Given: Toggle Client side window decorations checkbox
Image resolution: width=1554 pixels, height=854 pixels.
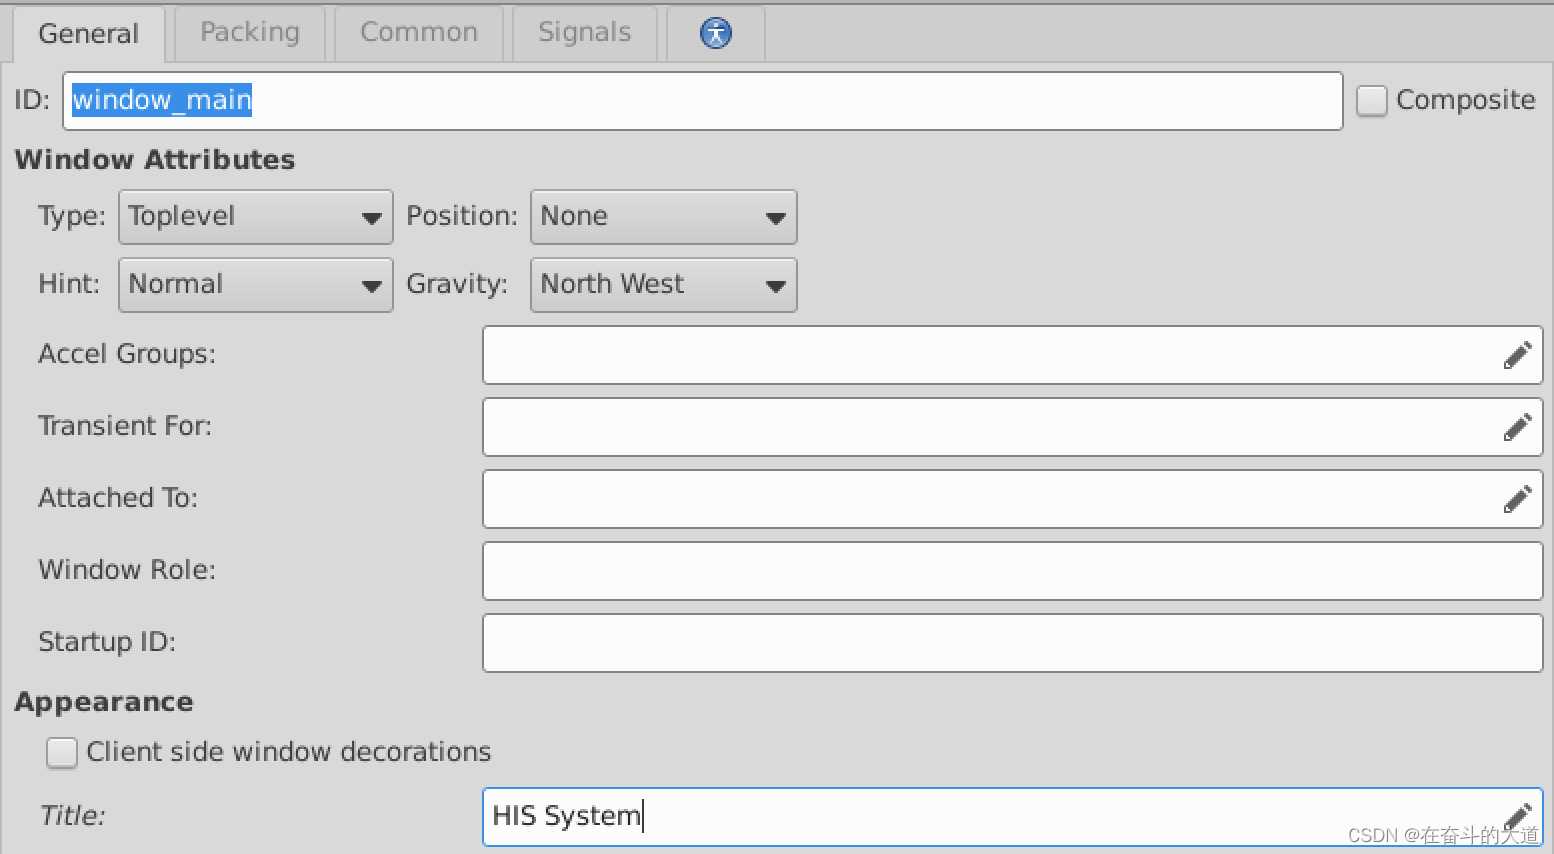Looking at the screenshot, I should coord(62,752).
